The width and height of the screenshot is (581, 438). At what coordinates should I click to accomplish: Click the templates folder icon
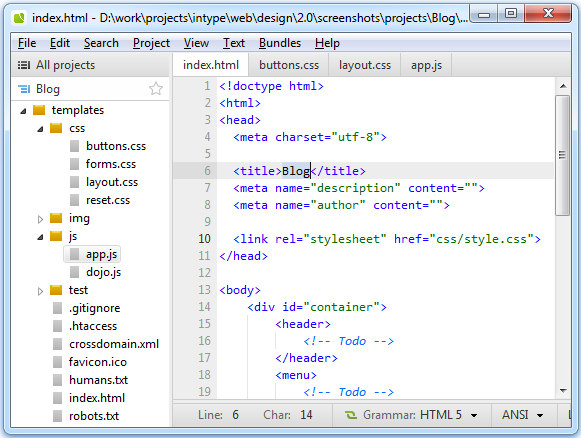39,110
